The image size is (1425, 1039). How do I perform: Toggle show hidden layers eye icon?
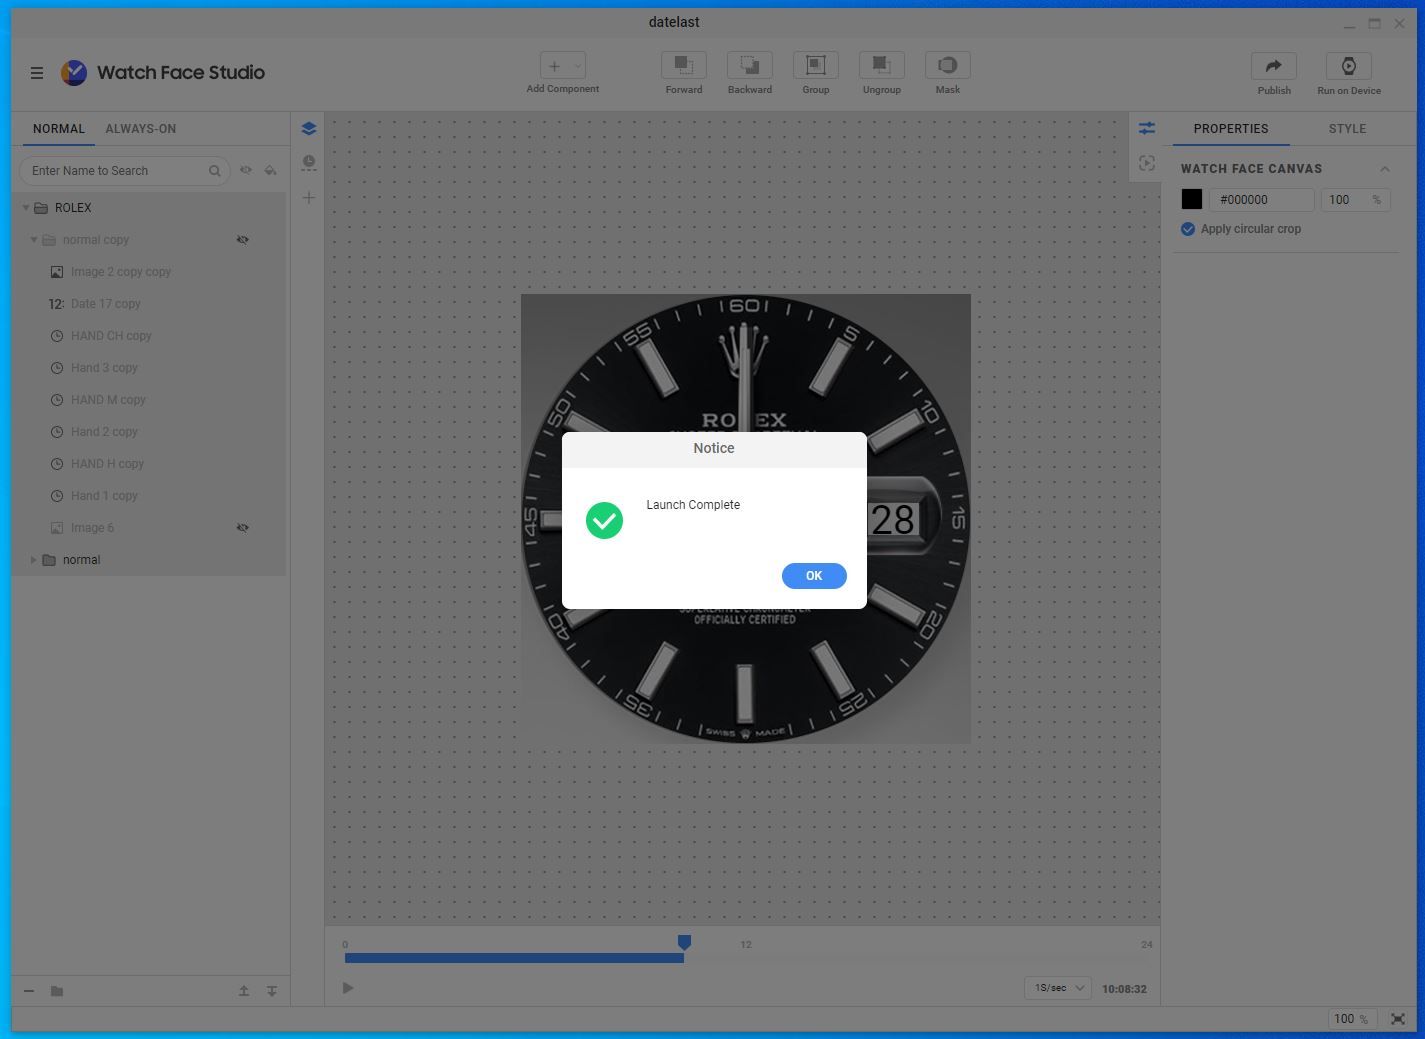246,171
